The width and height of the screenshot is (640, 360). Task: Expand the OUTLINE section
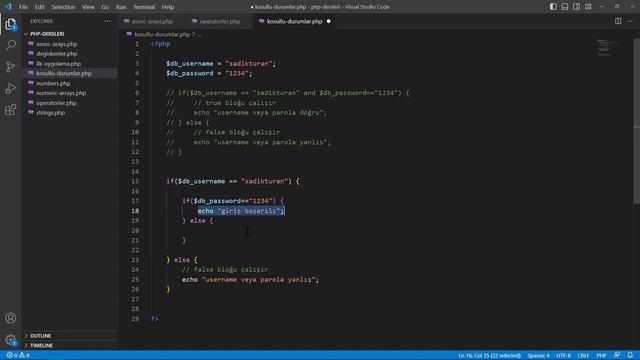69,336
